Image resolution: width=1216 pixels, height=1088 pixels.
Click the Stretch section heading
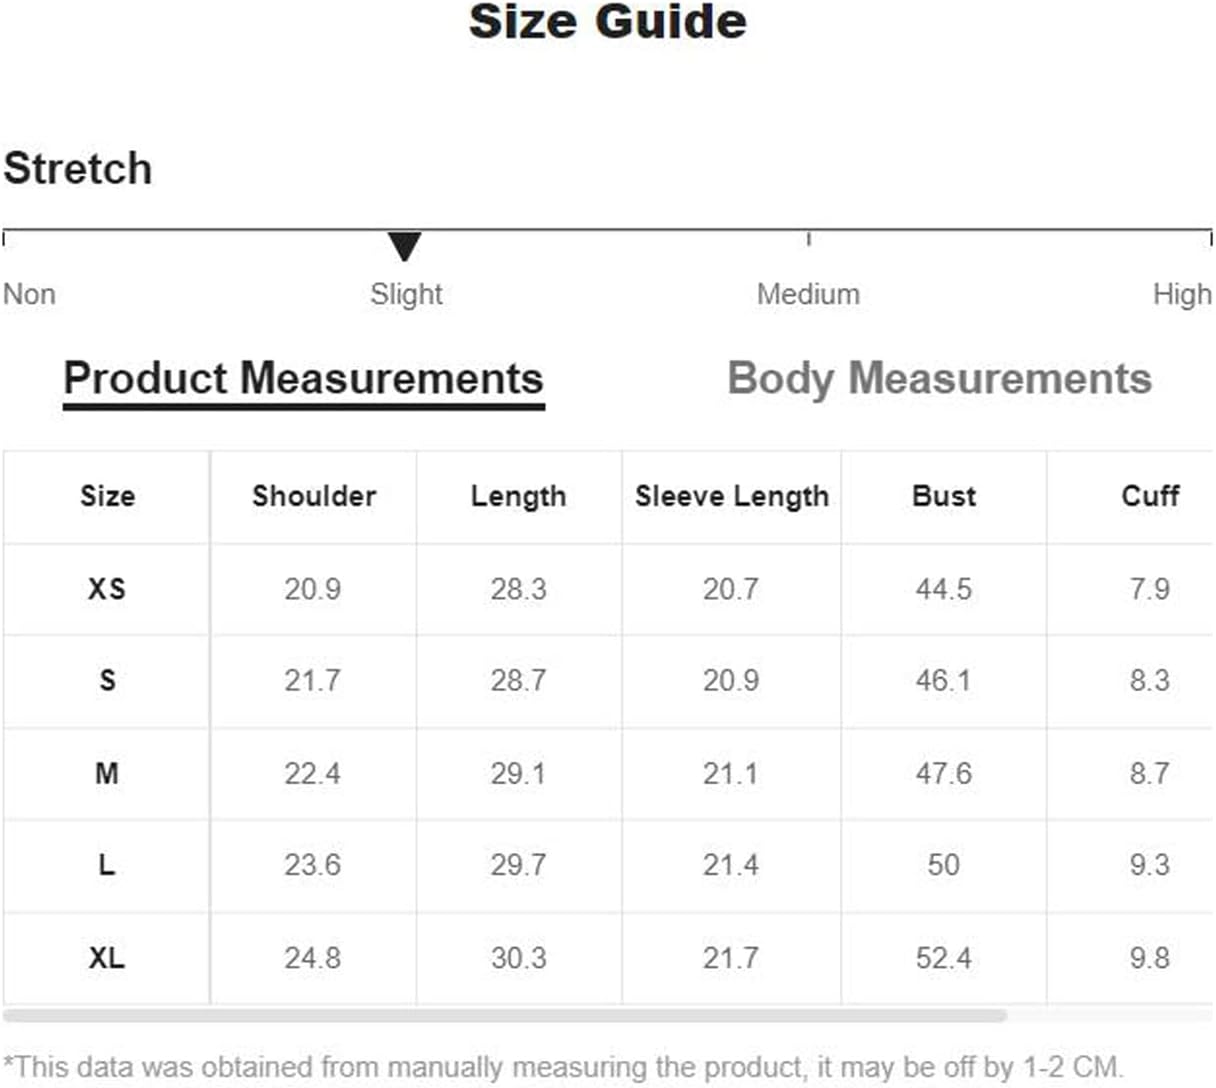[78, 168]
